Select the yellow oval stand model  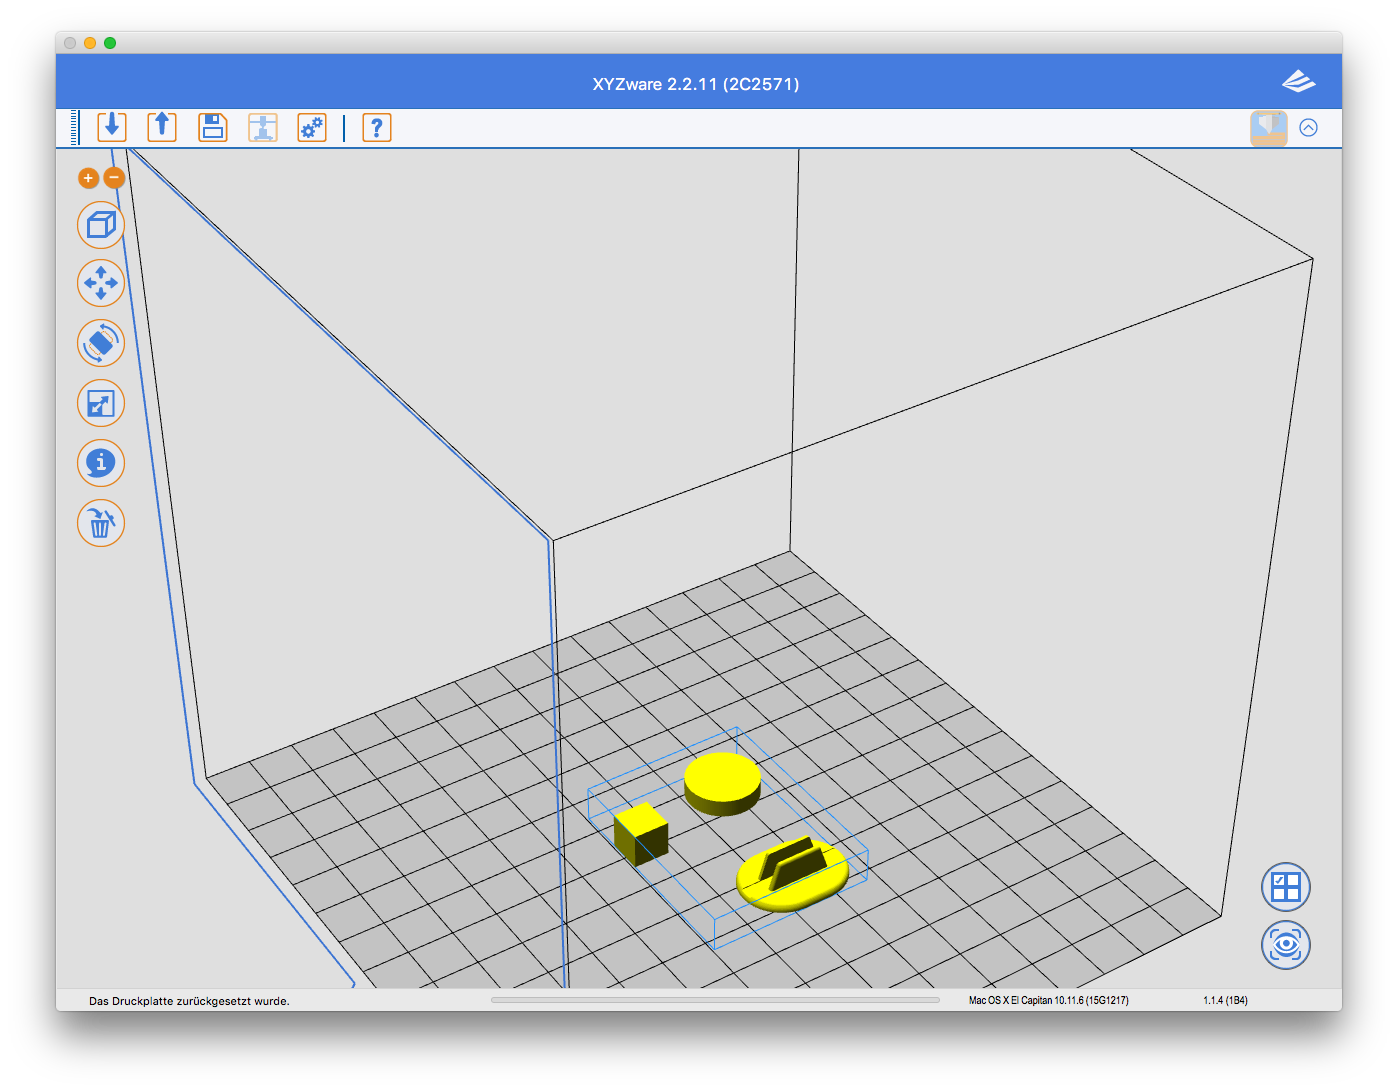[792, 875]
